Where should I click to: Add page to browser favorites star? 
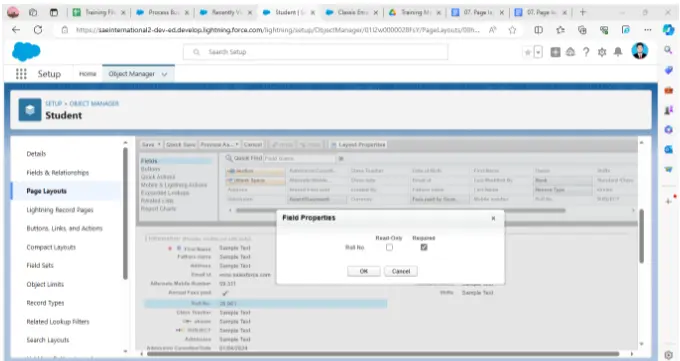pos(513,30)
